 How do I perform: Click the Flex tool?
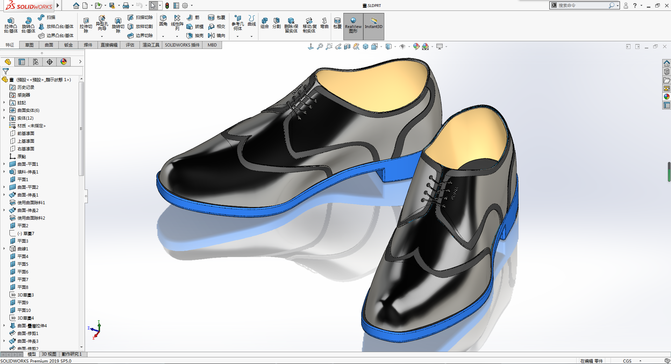click(324, 23)
